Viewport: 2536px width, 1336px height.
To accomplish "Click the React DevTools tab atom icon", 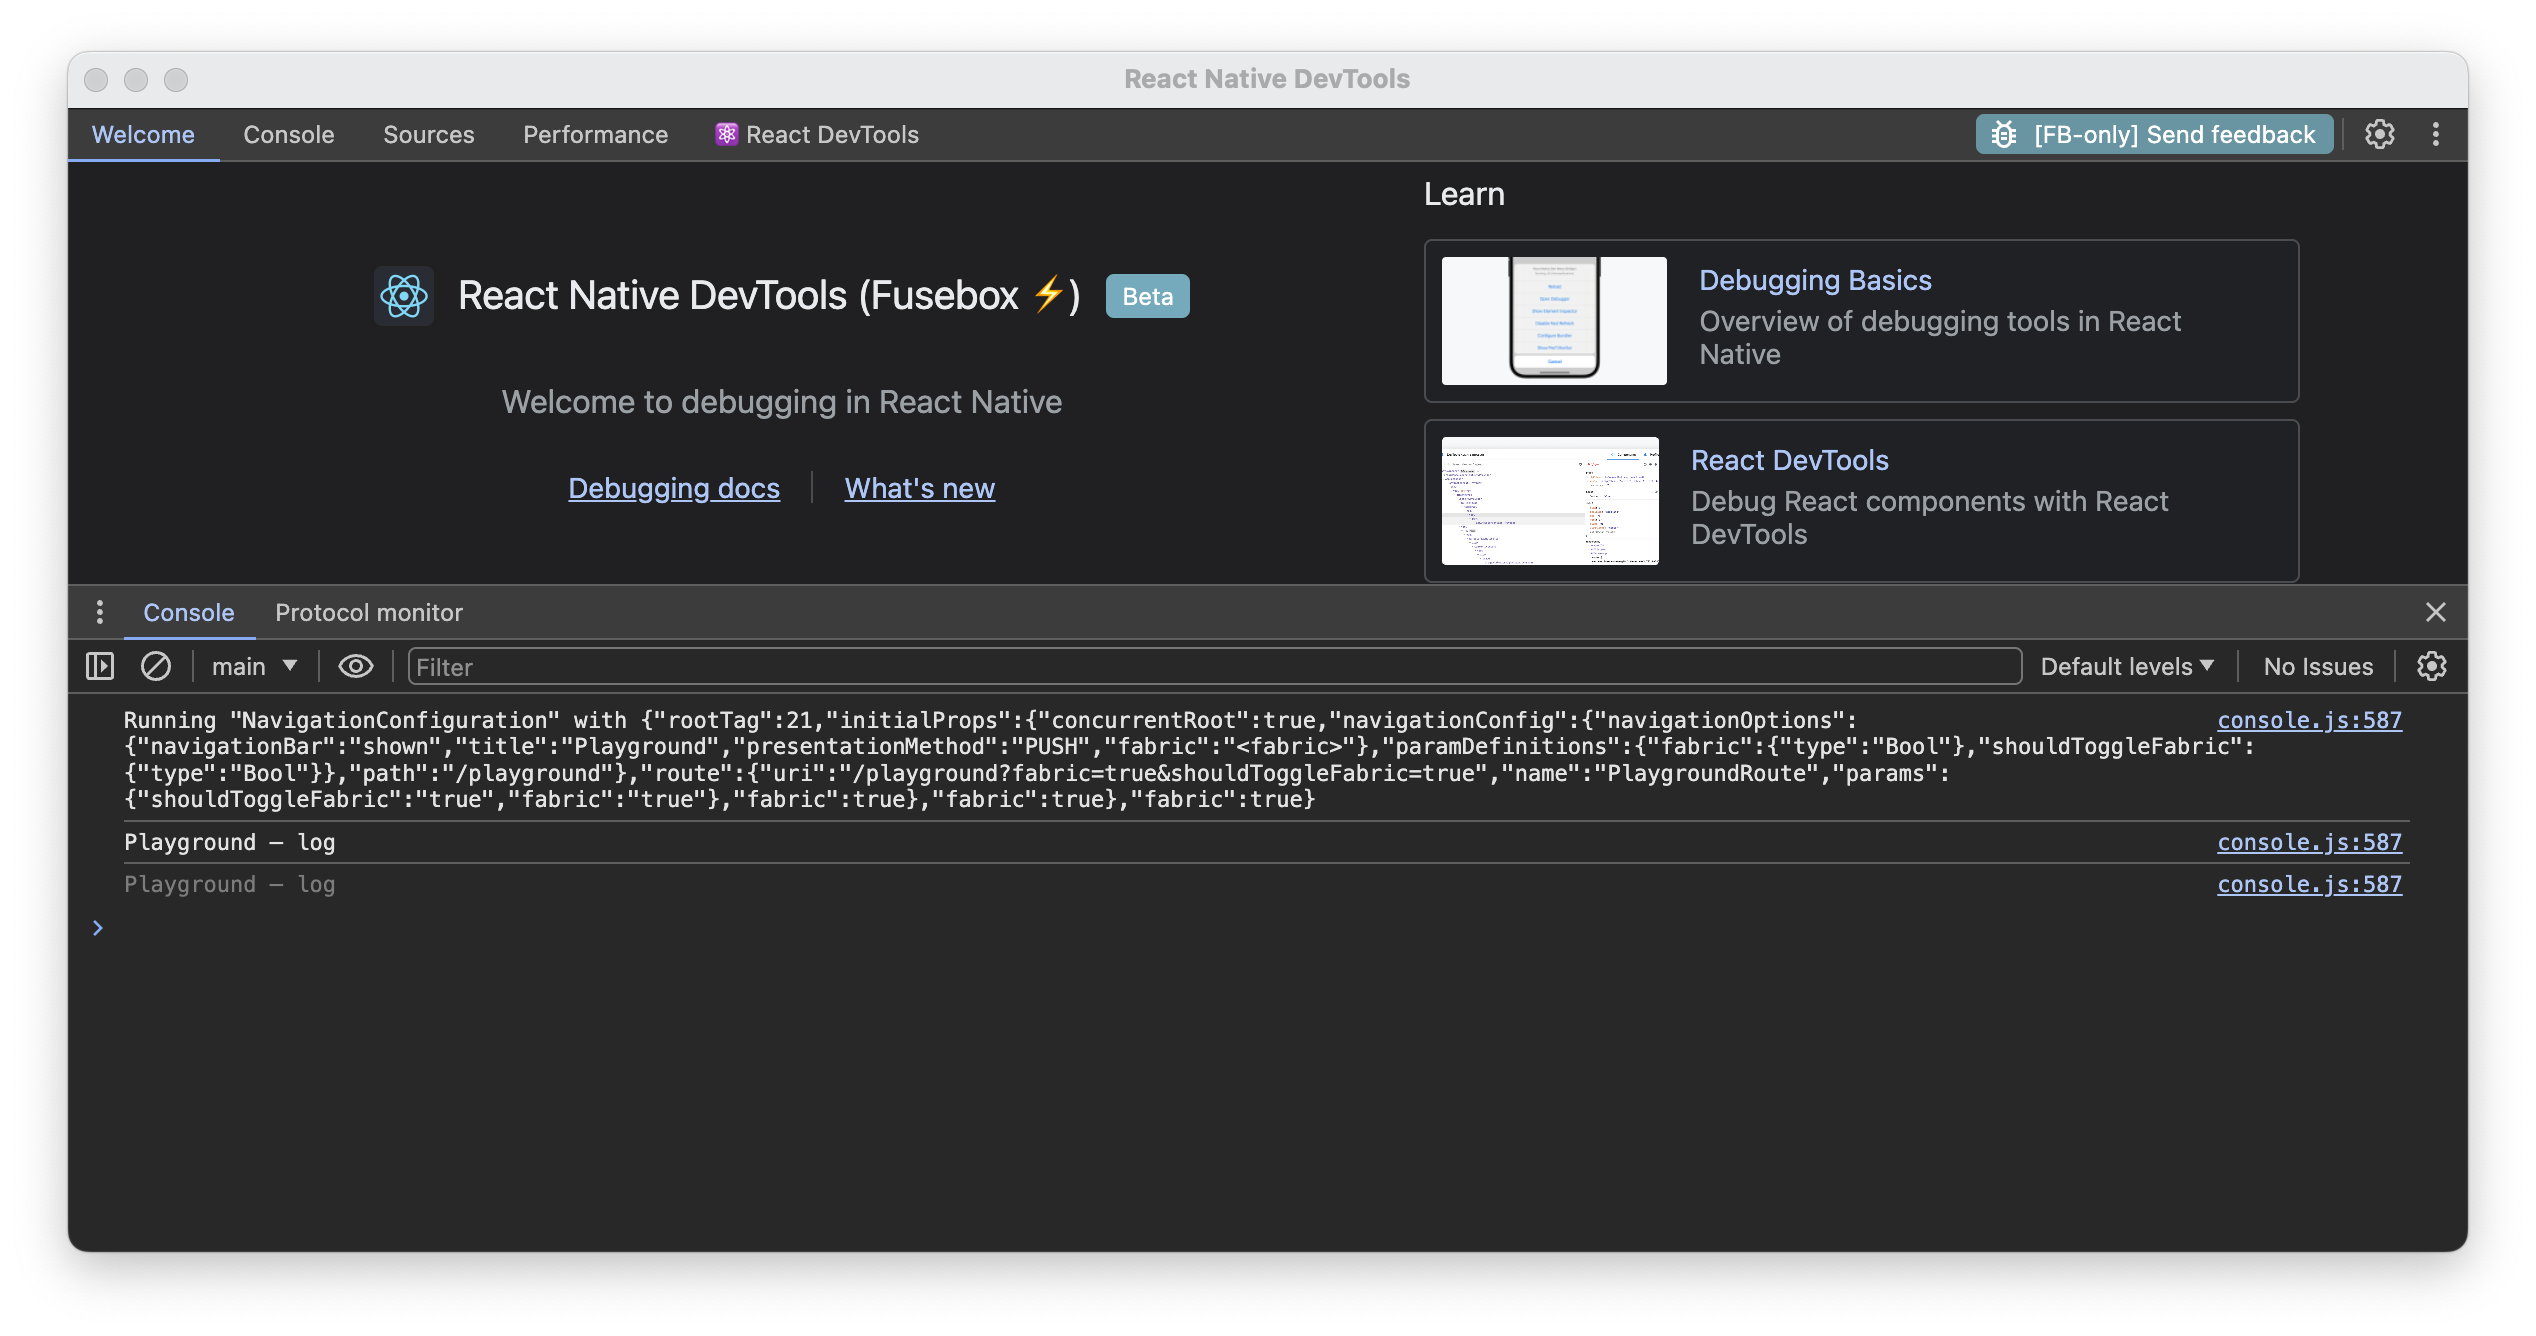I will pyautogui.click(x=726, y=134).
